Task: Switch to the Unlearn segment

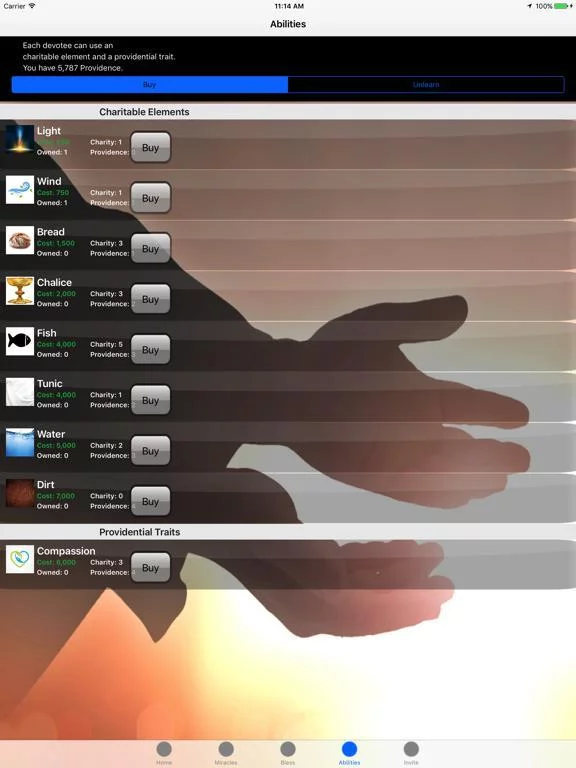Action: coord(426,84)
